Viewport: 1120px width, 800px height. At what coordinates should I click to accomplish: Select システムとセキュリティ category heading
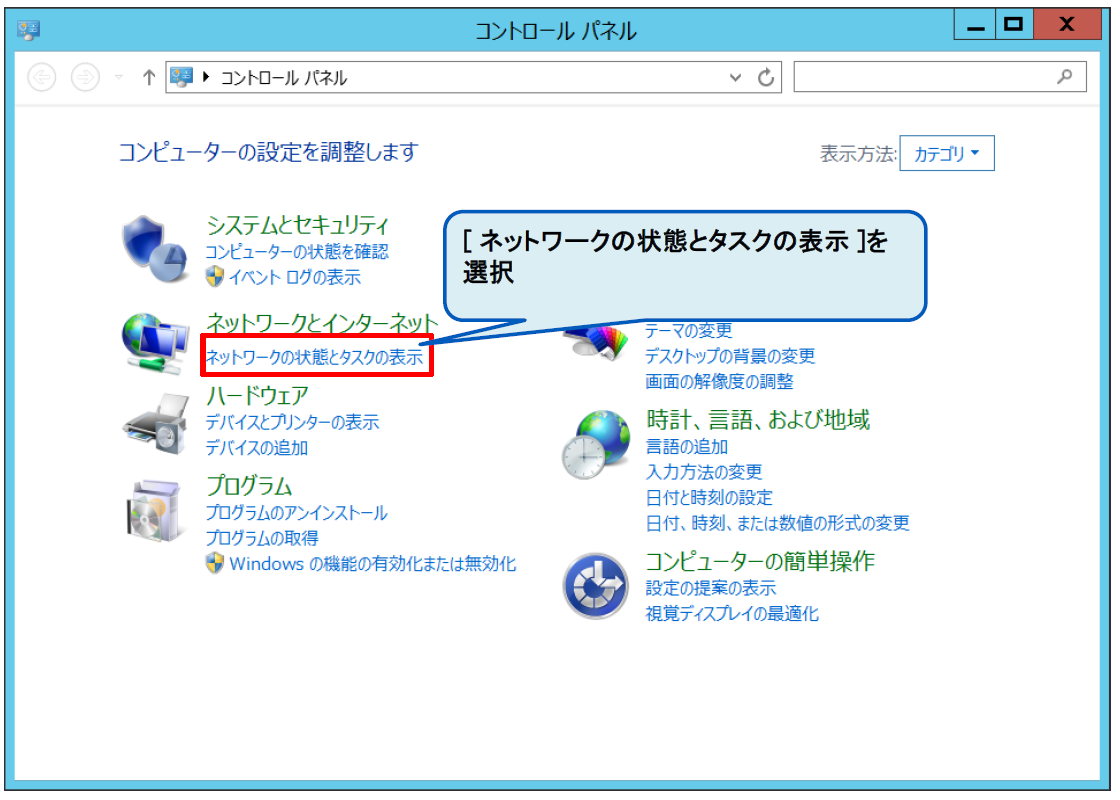point(297,224)
